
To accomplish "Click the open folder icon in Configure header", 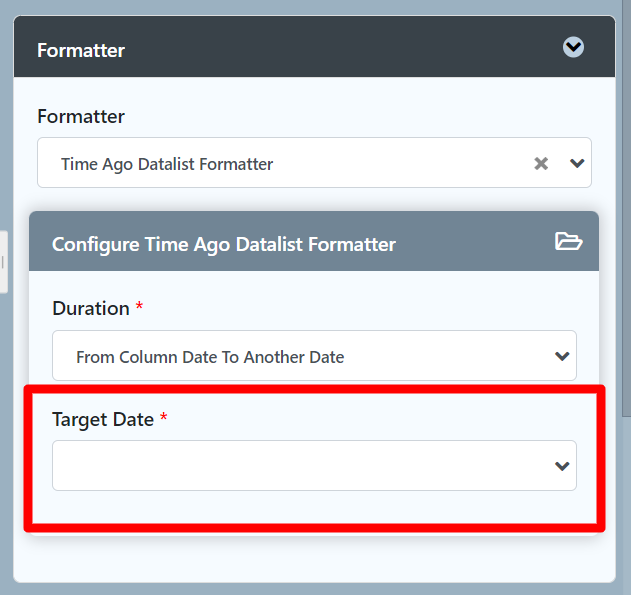I will pyautogui.click(x=568, y=241).
